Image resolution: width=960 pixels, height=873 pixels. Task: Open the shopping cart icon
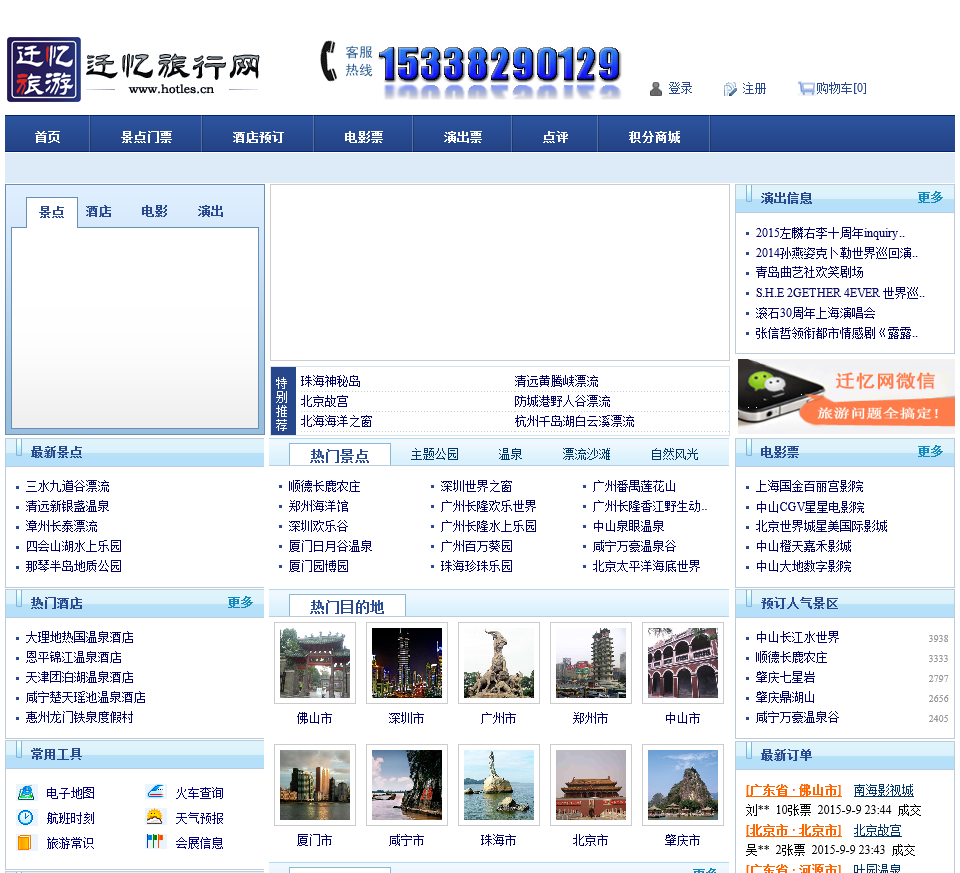pyautogui.click(x=805, y=88)
